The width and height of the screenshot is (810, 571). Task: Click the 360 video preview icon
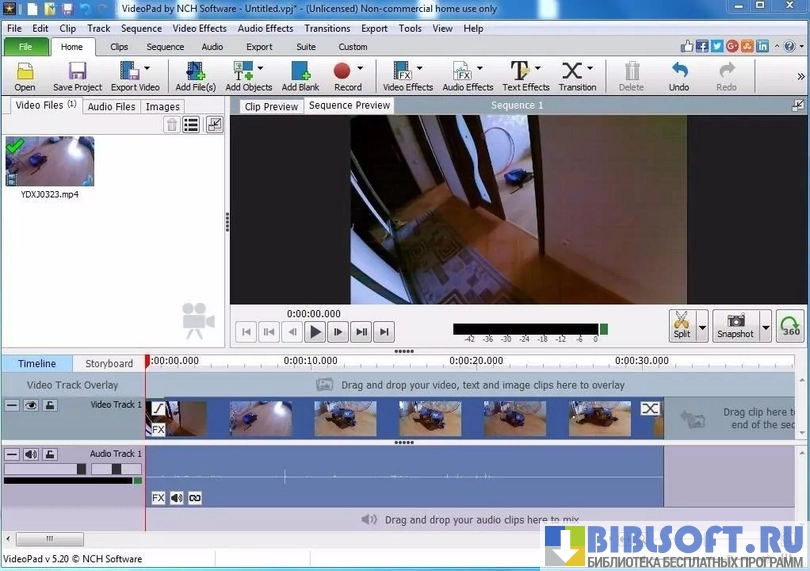point(790,325)
